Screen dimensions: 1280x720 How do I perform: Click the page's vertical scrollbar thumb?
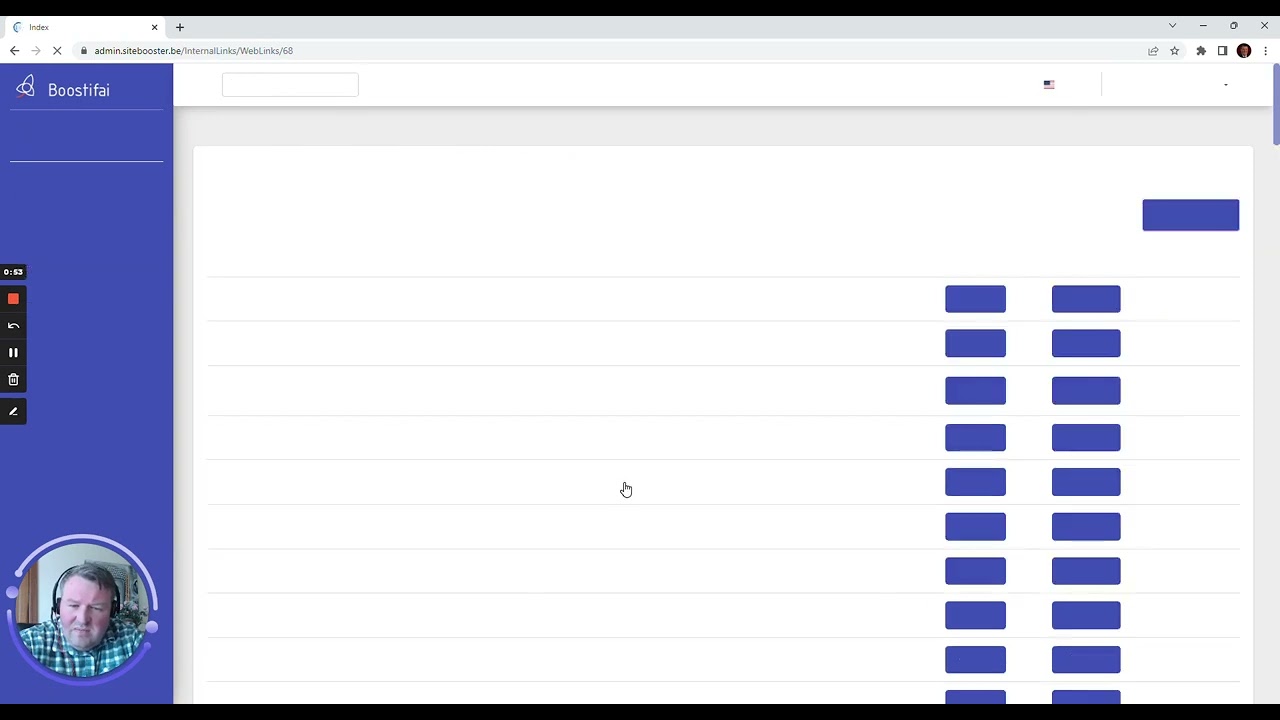coord(1275,105)
